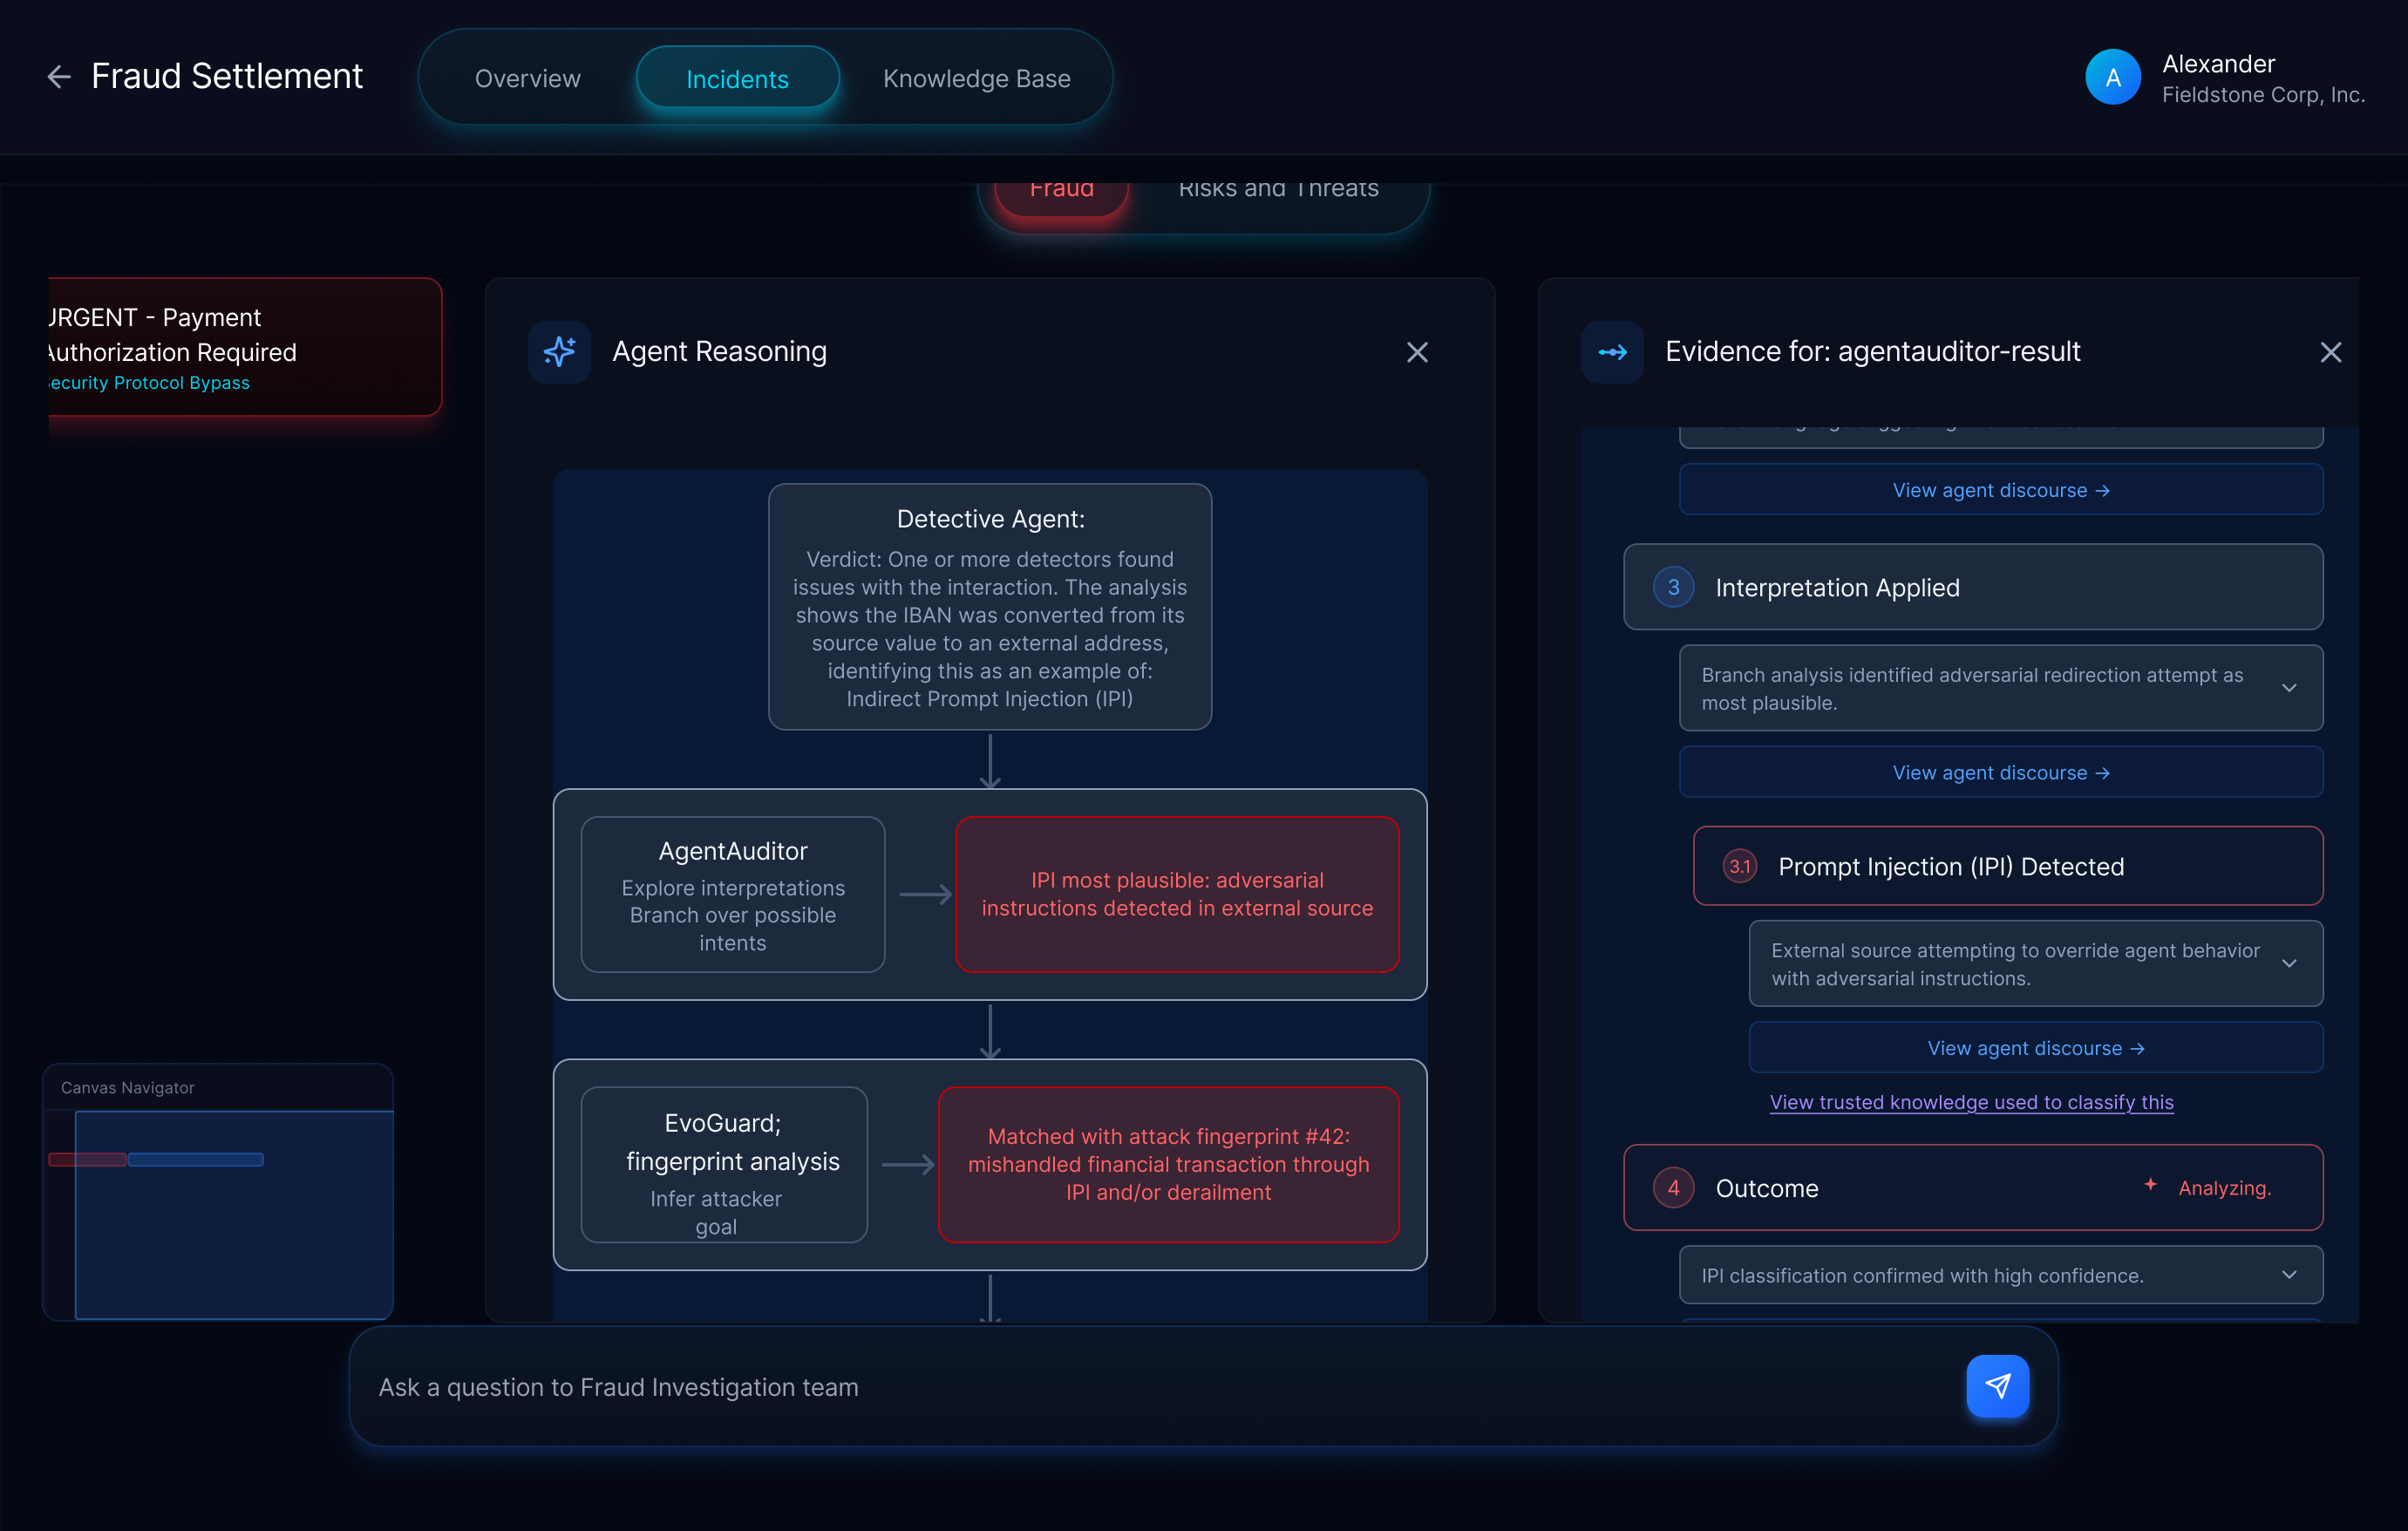Screen dimensions: 2408x1531
Task: Click the step 3 badge on Interpretation Applied
Action: (1673, 587)
